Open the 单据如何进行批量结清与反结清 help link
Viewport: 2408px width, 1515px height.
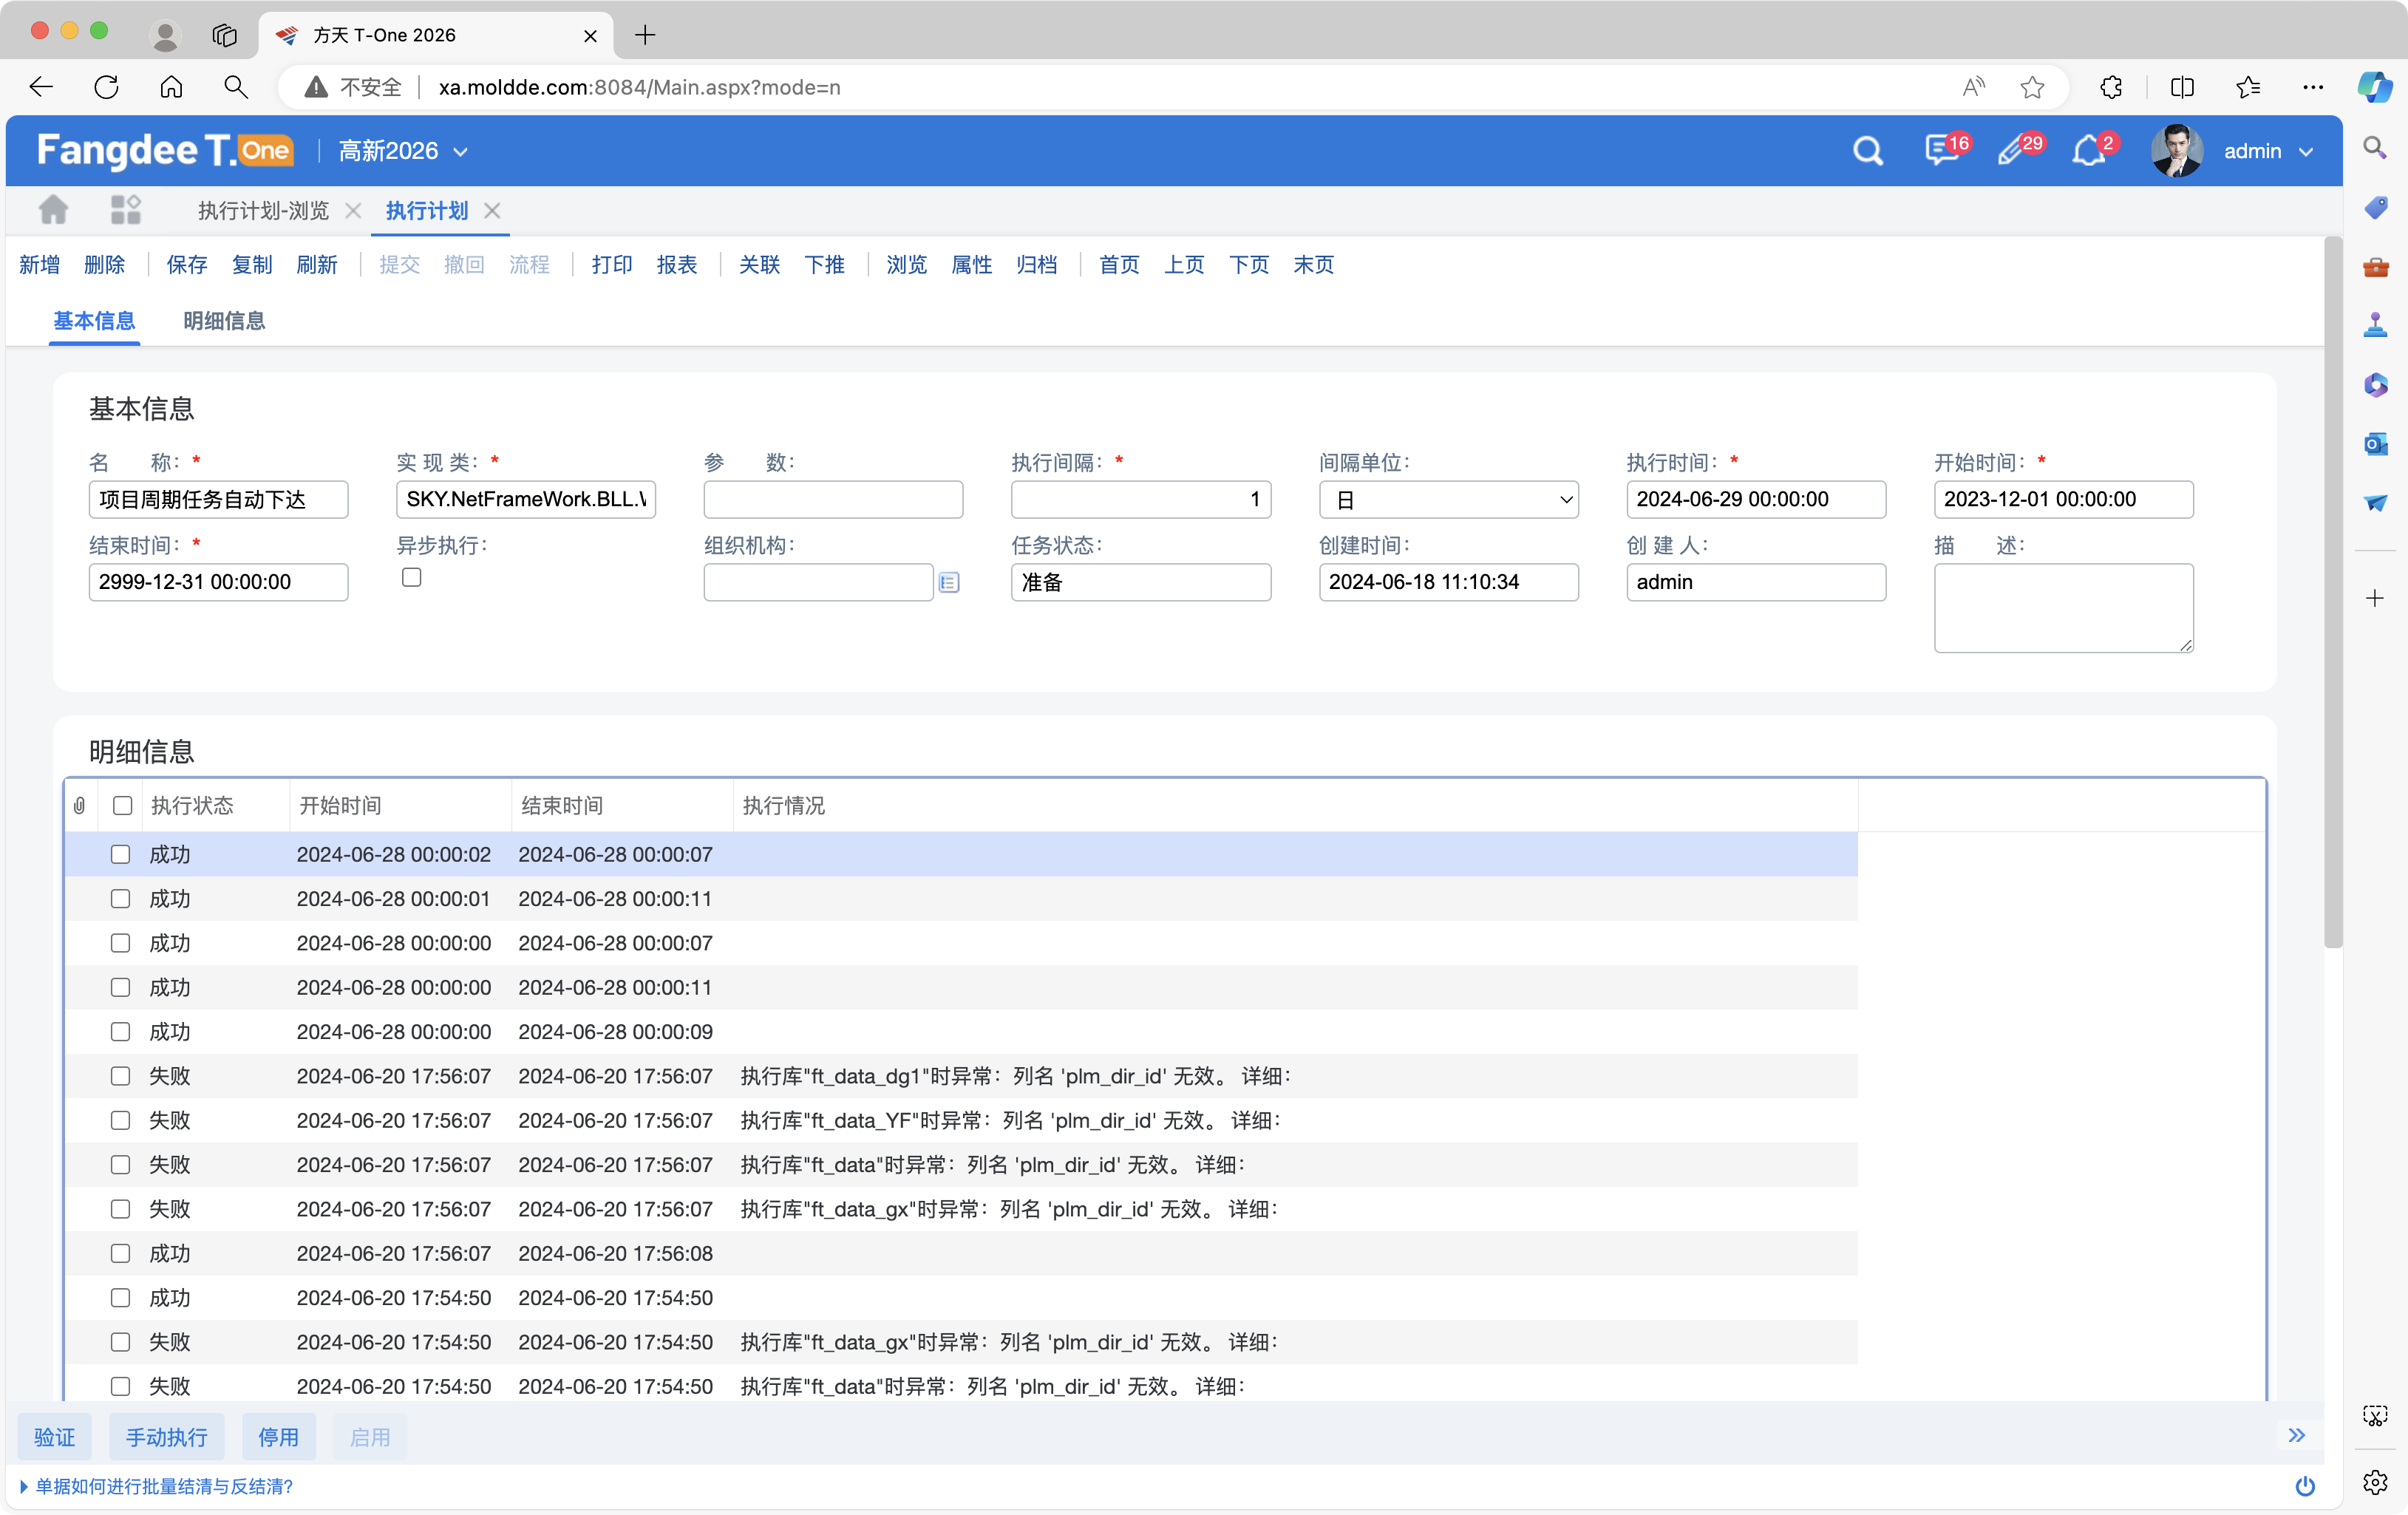click(x=163, y=1486)
